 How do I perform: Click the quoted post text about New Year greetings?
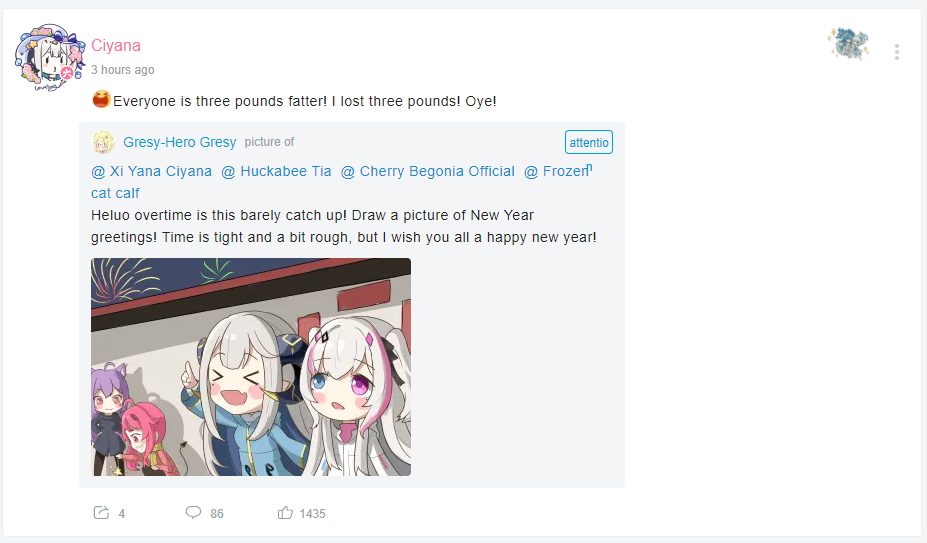tap(343, 226)
